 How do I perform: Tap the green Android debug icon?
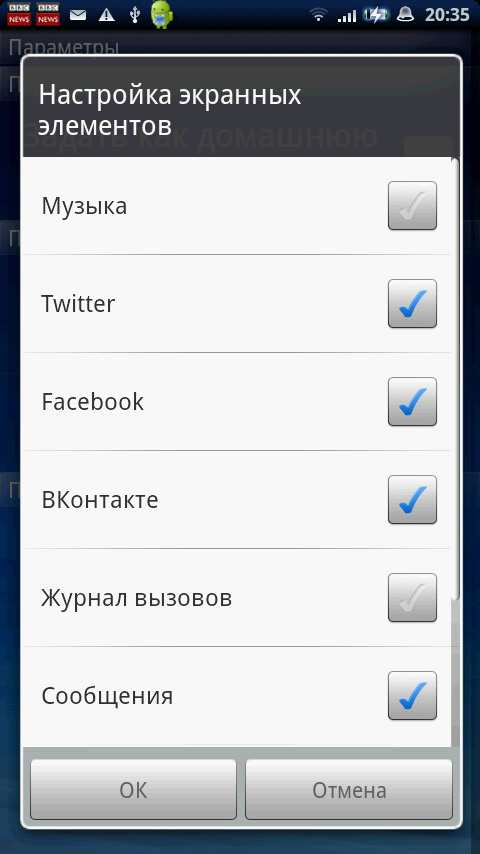162,15
